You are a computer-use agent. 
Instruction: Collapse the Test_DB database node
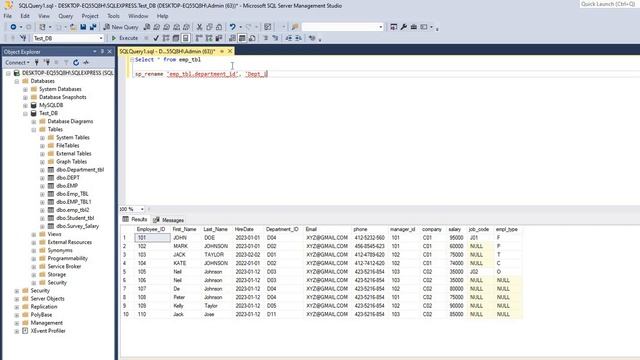25,113
